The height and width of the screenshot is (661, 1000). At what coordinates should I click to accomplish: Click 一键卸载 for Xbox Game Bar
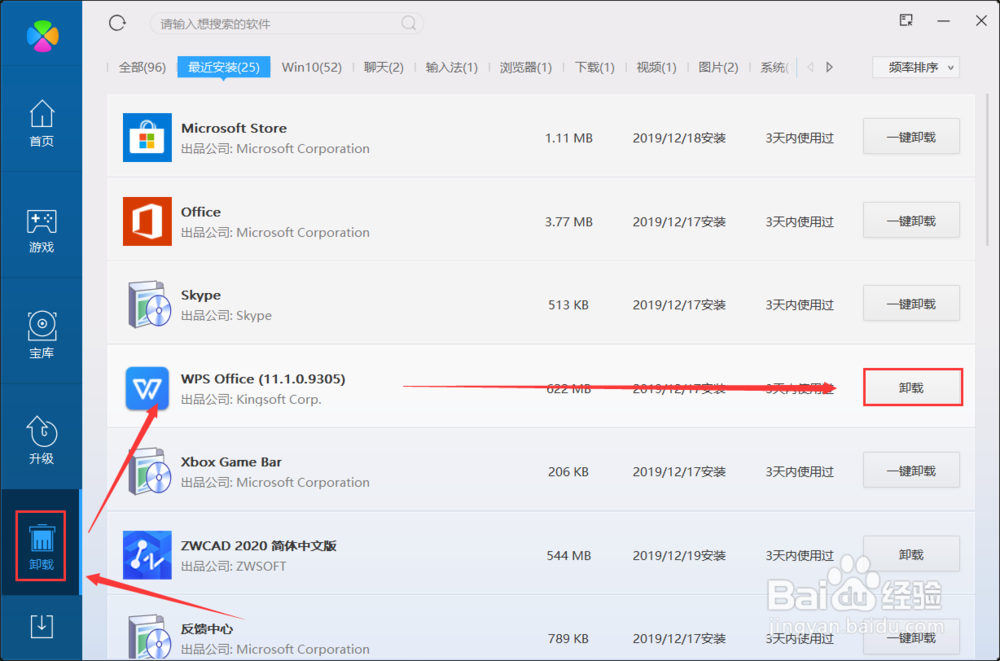coord(911,471)
